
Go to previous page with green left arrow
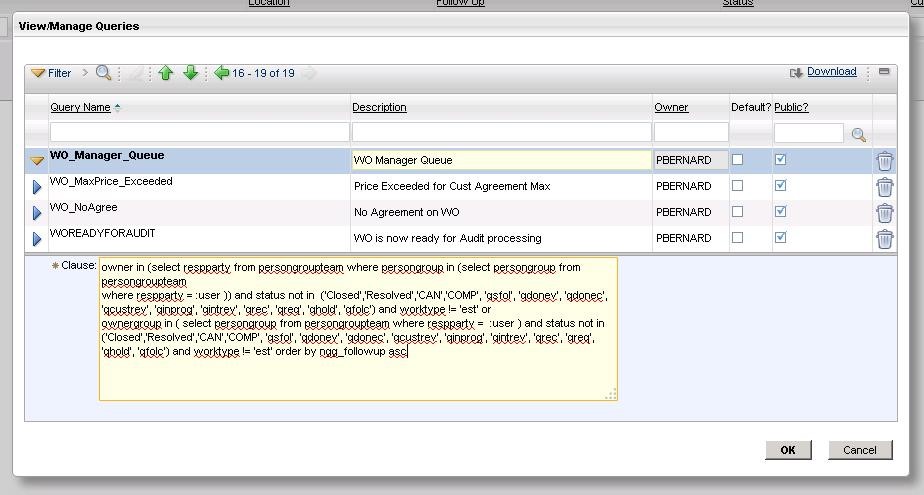(x=222, y=73)
